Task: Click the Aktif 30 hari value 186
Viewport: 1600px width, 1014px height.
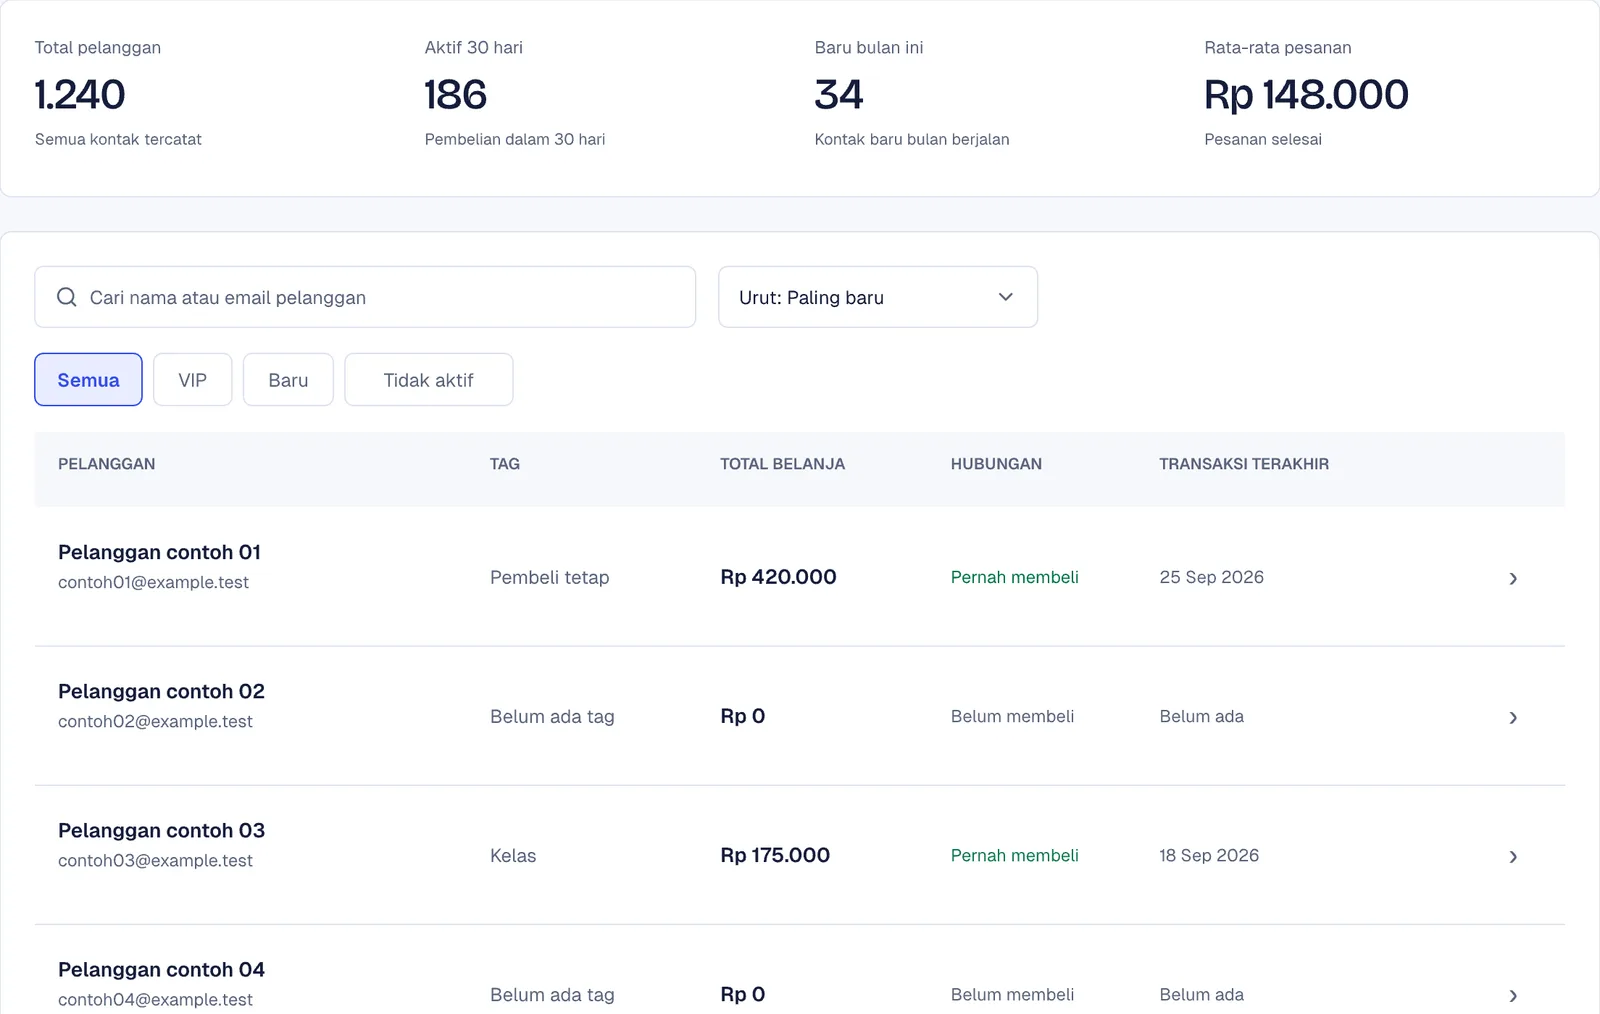Action: tap(456, 95)
